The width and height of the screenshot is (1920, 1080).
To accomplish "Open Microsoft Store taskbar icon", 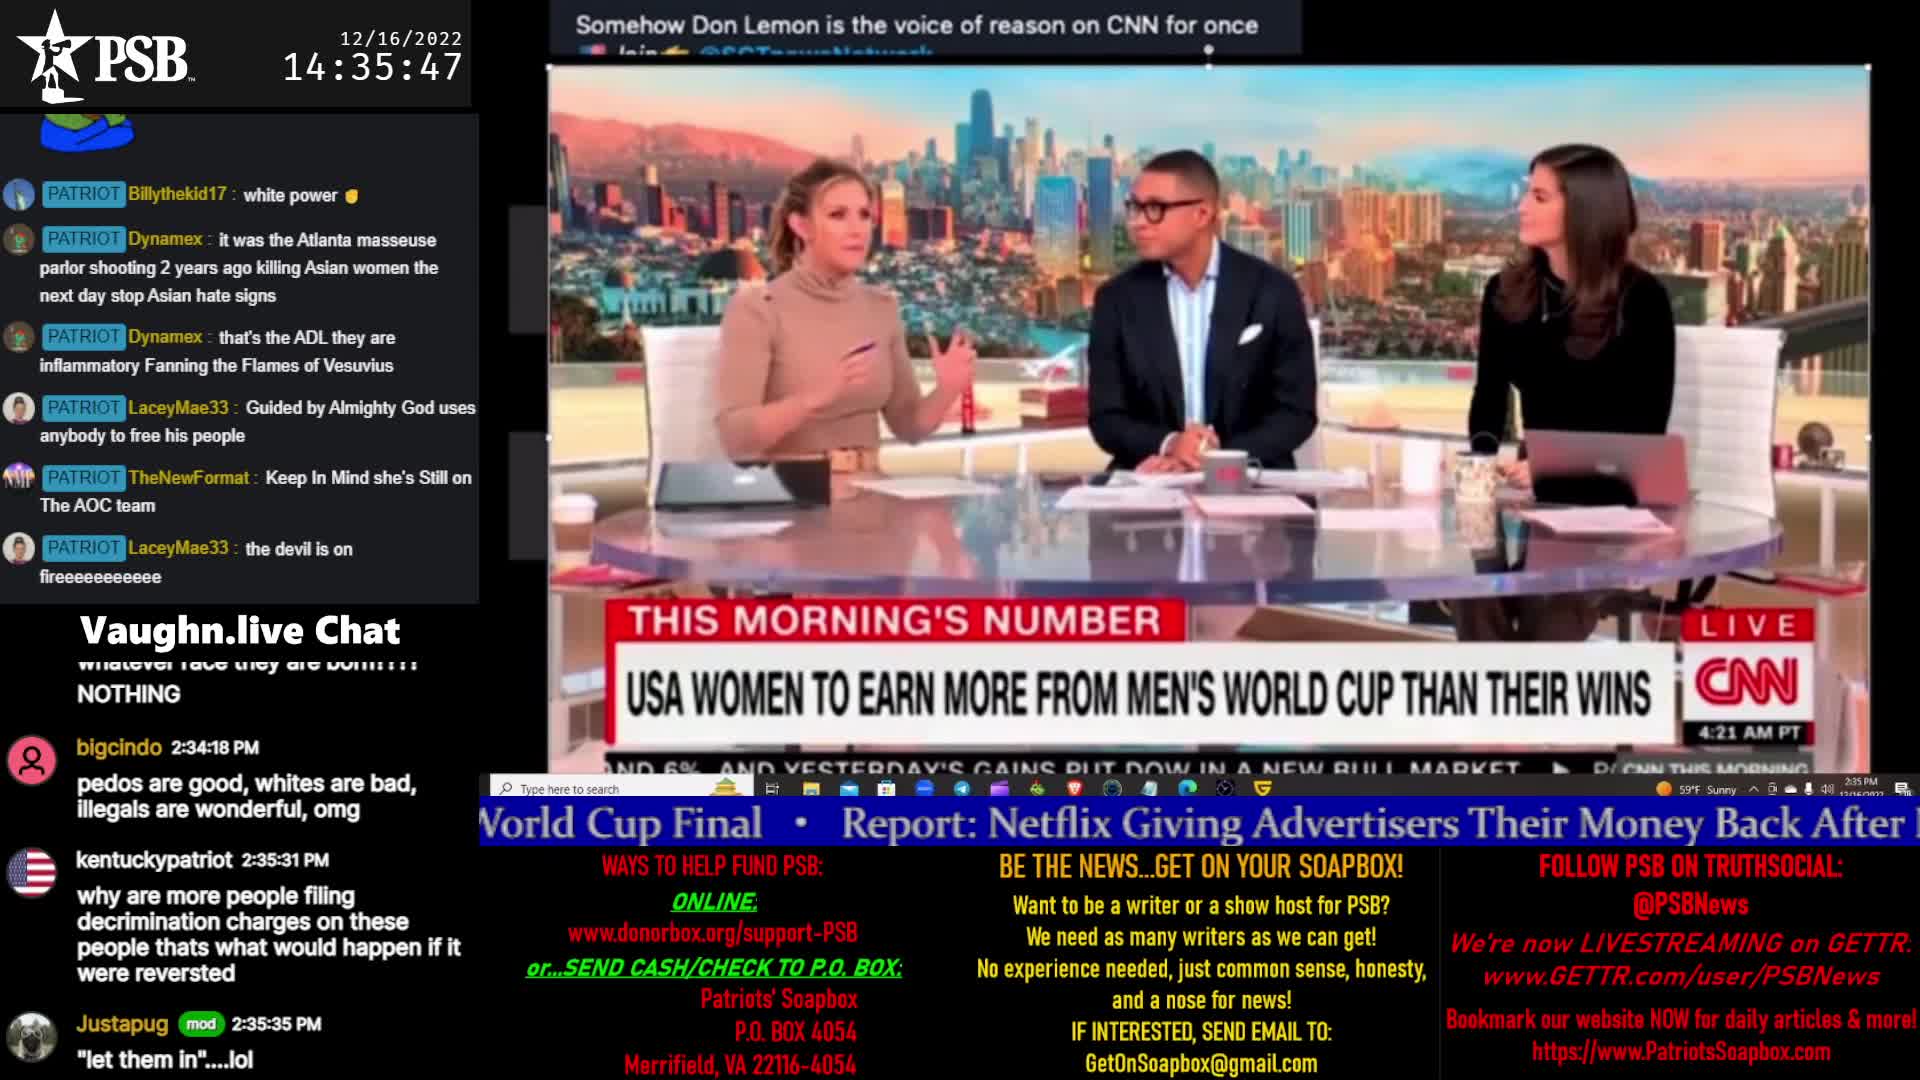I will (x=886, y=789).
